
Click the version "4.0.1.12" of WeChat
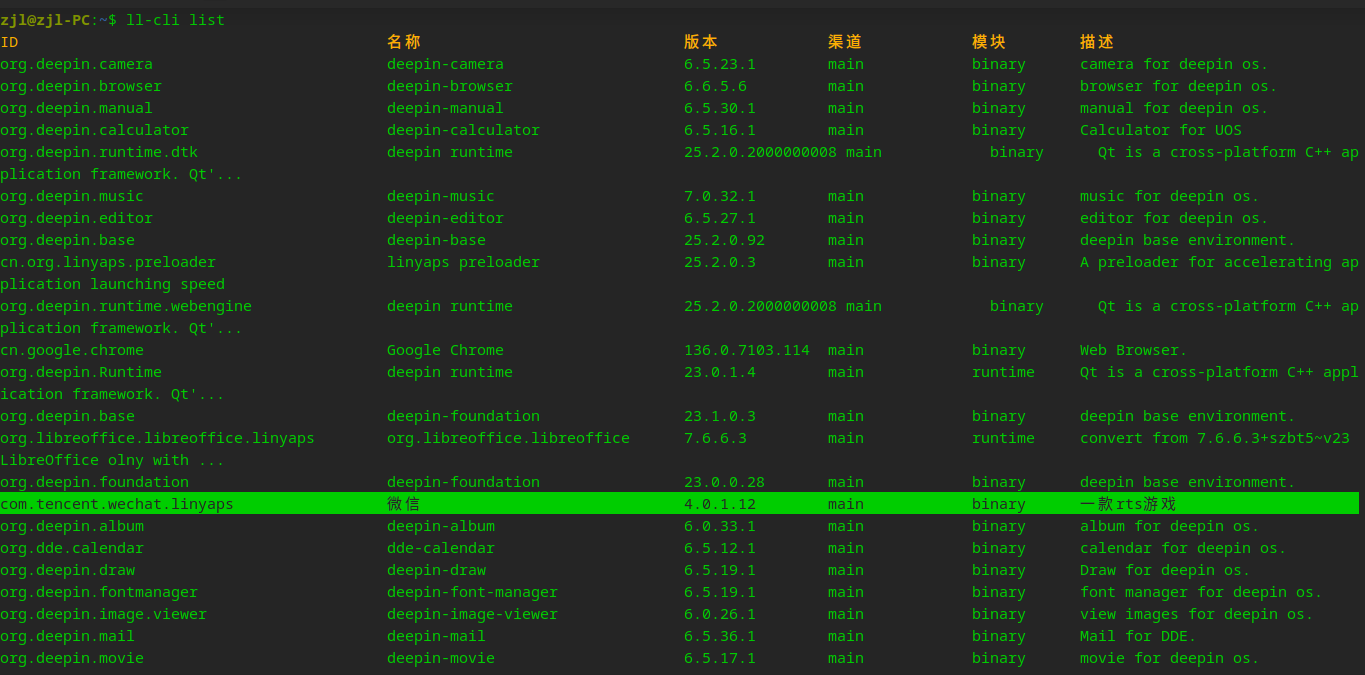pos(720,504)
